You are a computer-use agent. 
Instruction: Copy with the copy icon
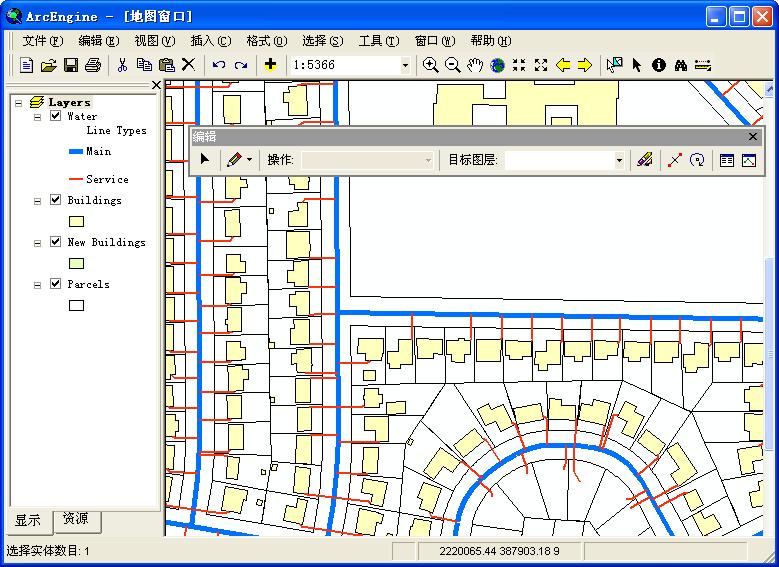[x=145, y=65]
